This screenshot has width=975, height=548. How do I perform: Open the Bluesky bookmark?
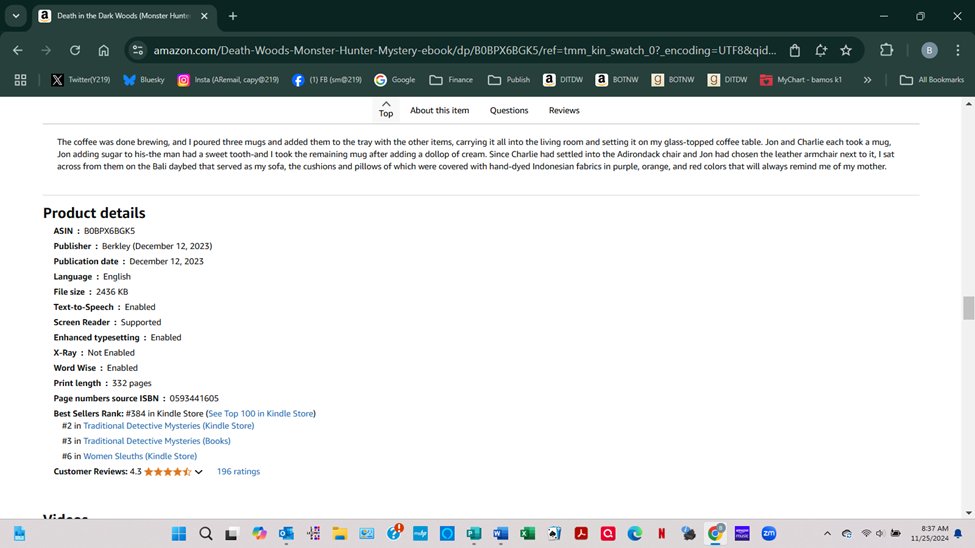pos(144,80)
